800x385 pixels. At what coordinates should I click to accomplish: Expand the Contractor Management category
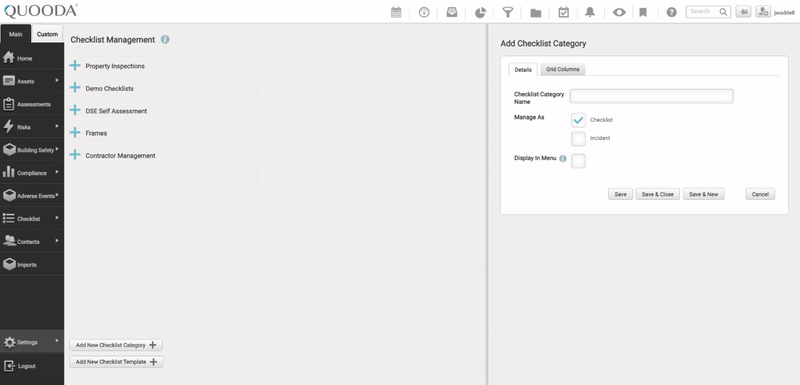[x=75, y=155]
